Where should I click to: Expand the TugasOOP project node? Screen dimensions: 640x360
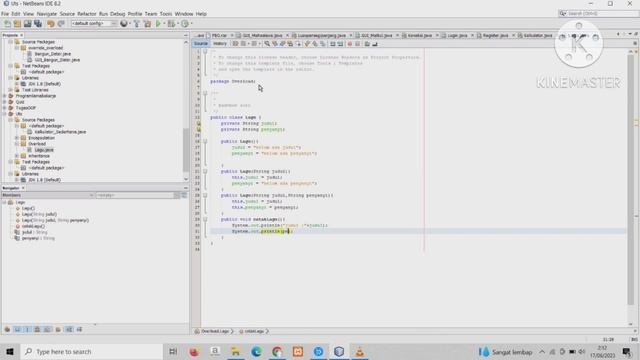[x=5, y=108]
